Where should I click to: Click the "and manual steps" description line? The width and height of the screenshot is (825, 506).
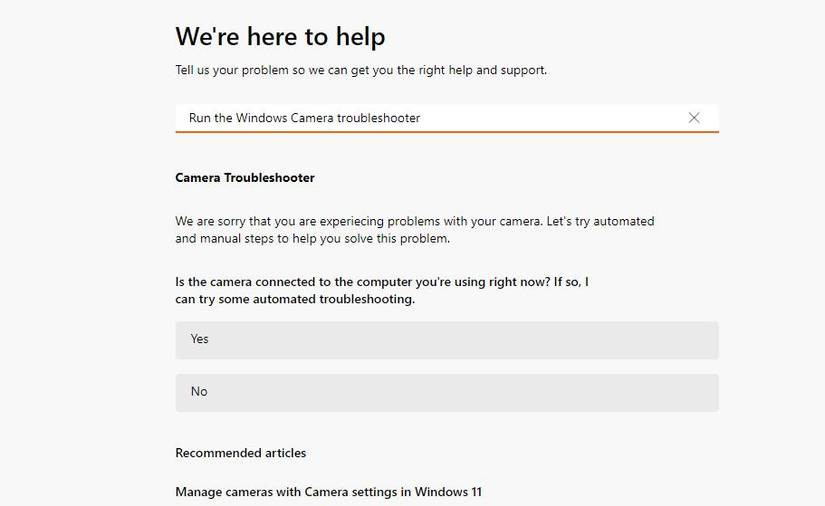coord(312,239)
